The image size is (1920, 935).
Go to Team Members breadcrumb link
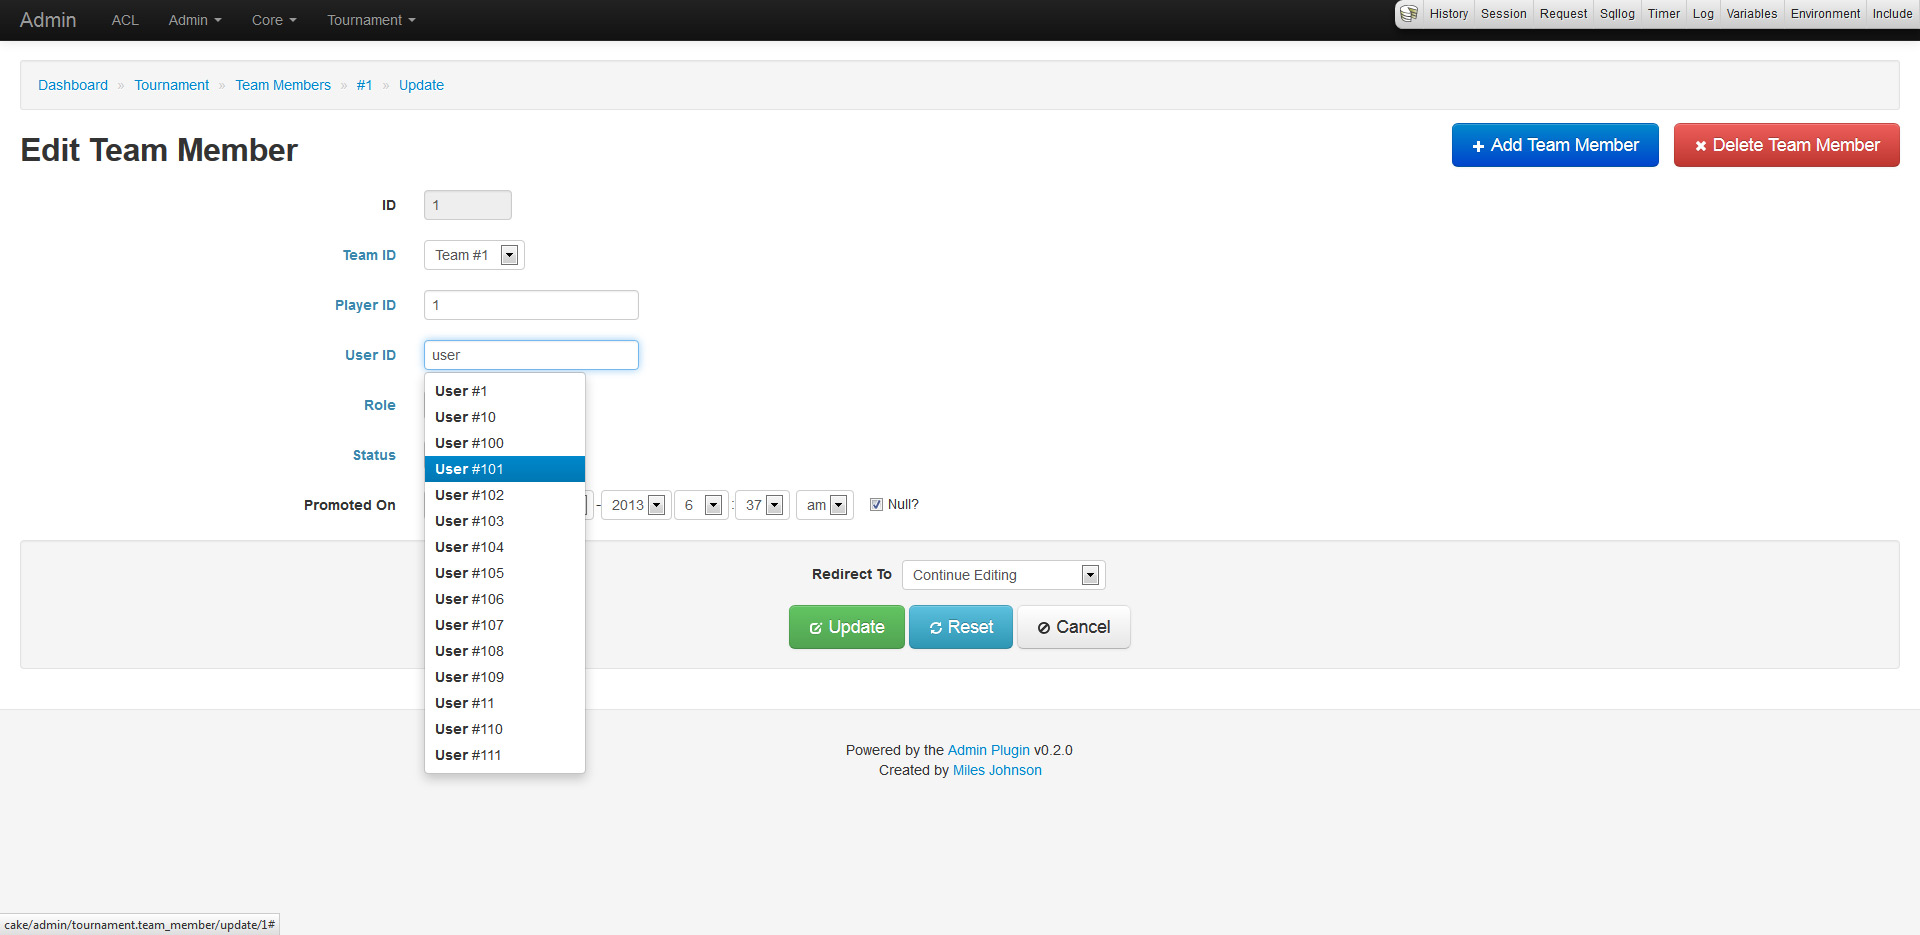click(283, 85)
